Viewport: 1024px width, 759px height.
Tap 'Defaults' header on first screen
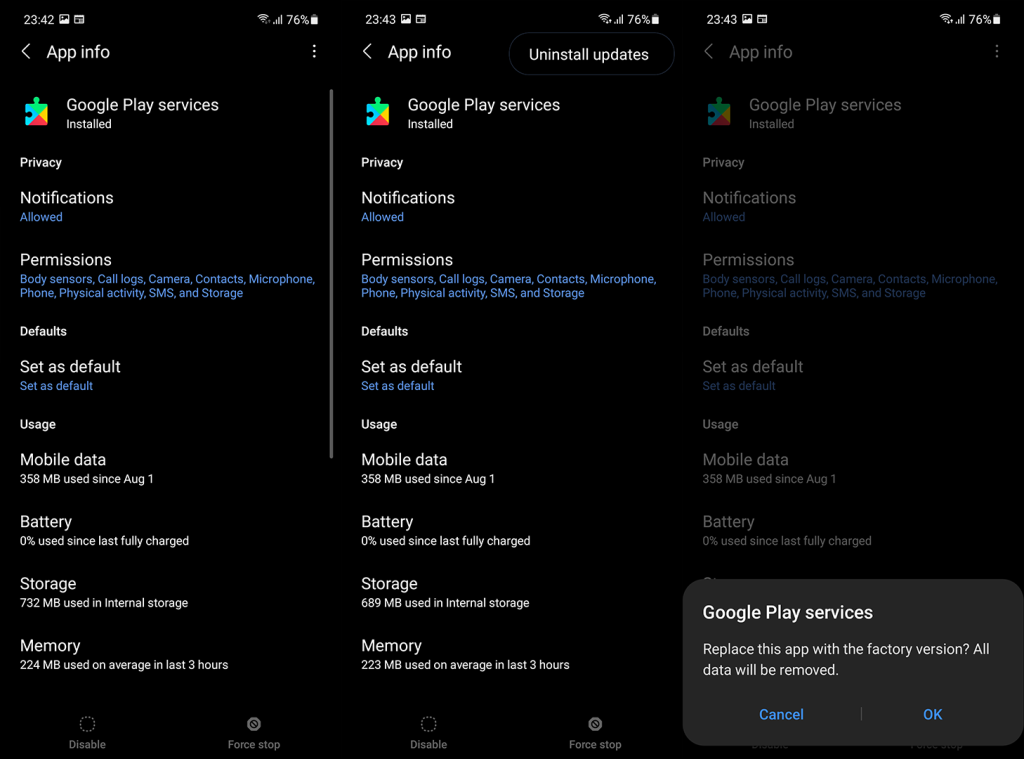(43, 331)
